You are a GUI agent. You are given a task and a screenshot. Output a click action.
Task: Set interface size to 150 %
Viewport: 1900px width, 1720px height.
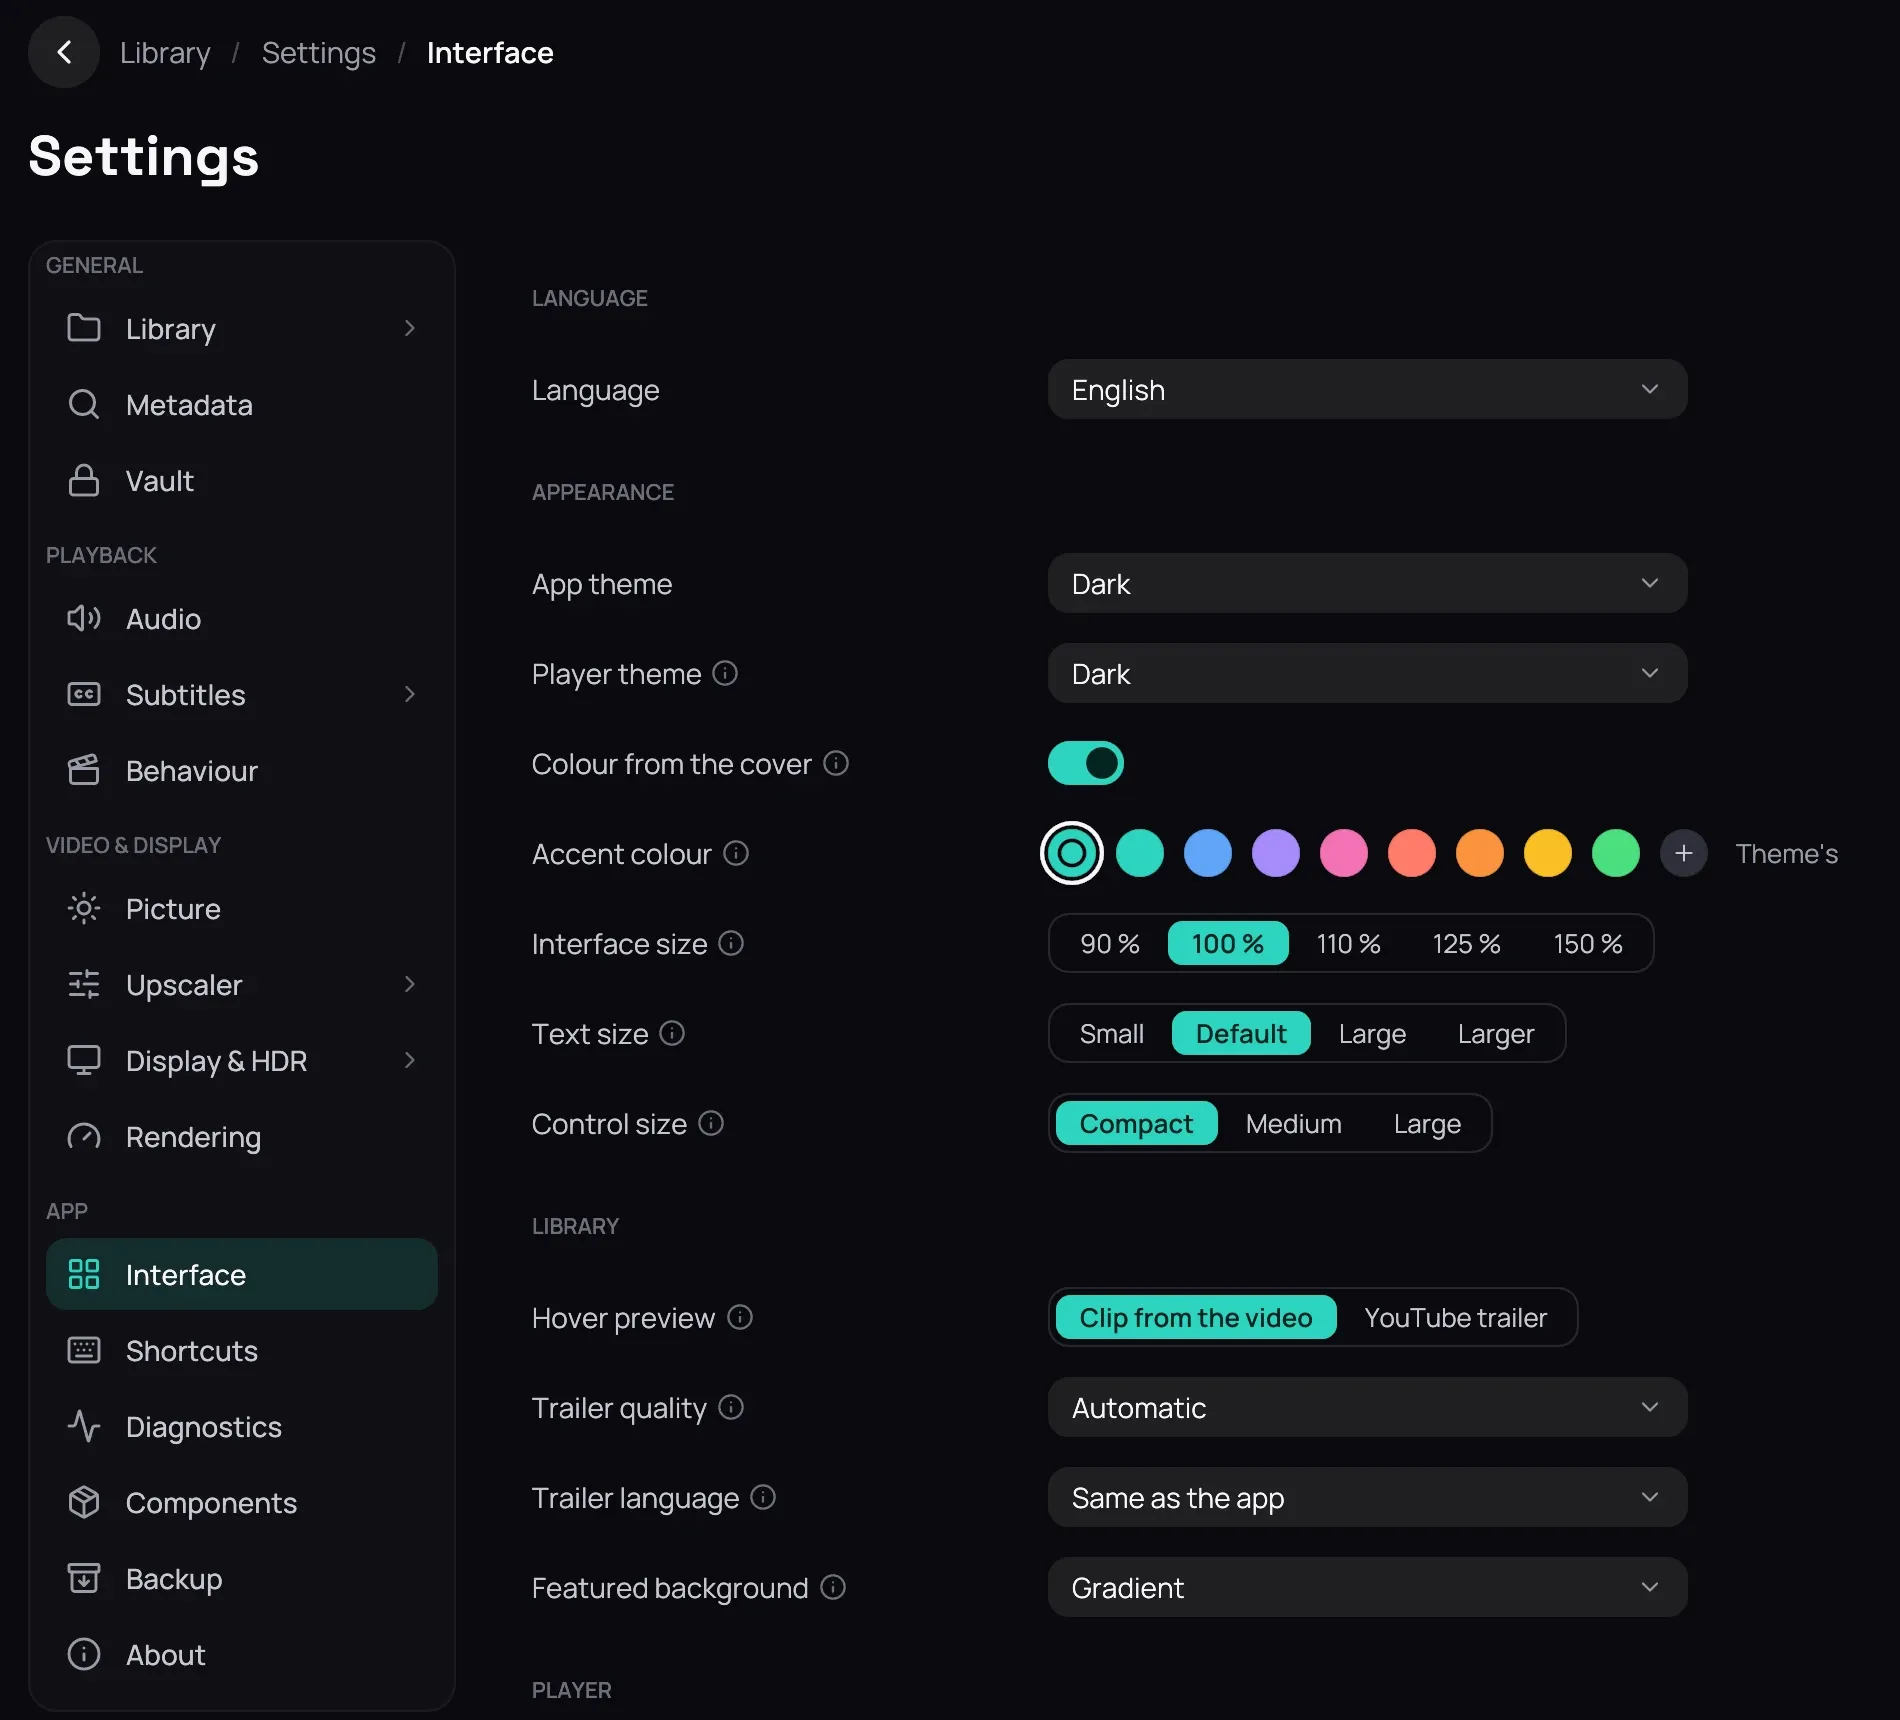point(1588,943)
